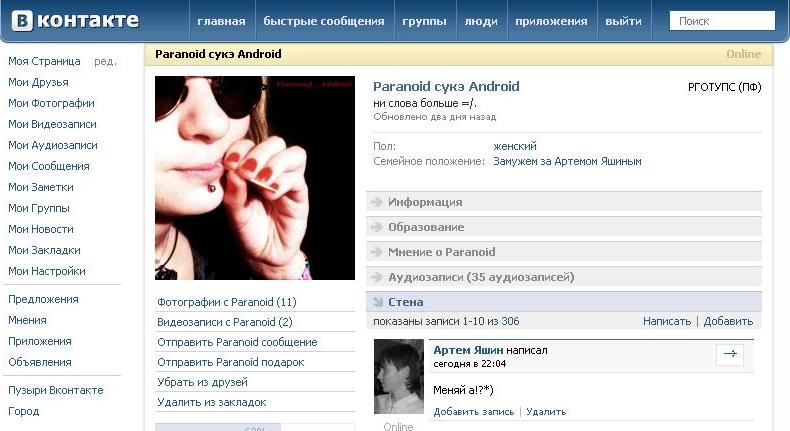Focus the Поиск search field
The image size is (790, 431).
pyautogui.click(x=722, y=21)
